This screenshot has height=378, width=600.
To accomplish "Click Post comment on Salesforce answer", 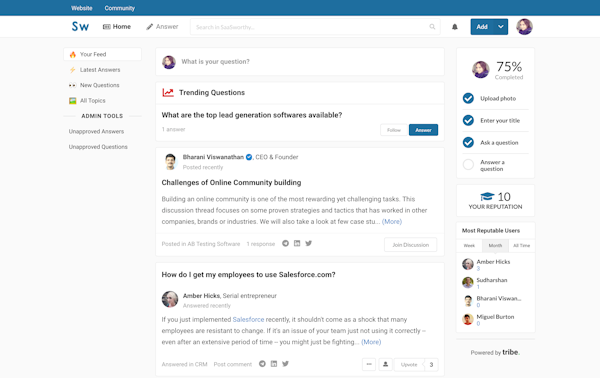I will pyautogui.click(x=233, y=364).
